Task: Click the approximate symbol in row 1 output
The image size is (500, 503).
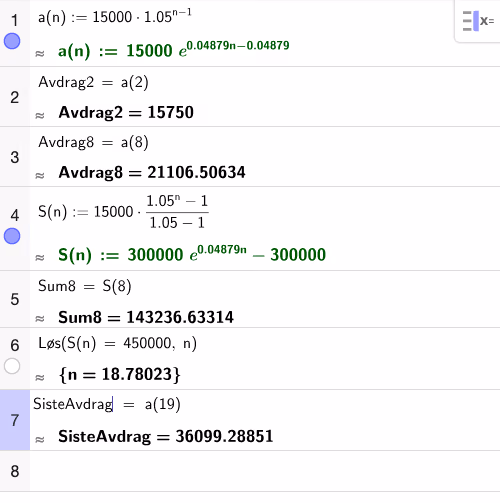Action: point(40,53)
